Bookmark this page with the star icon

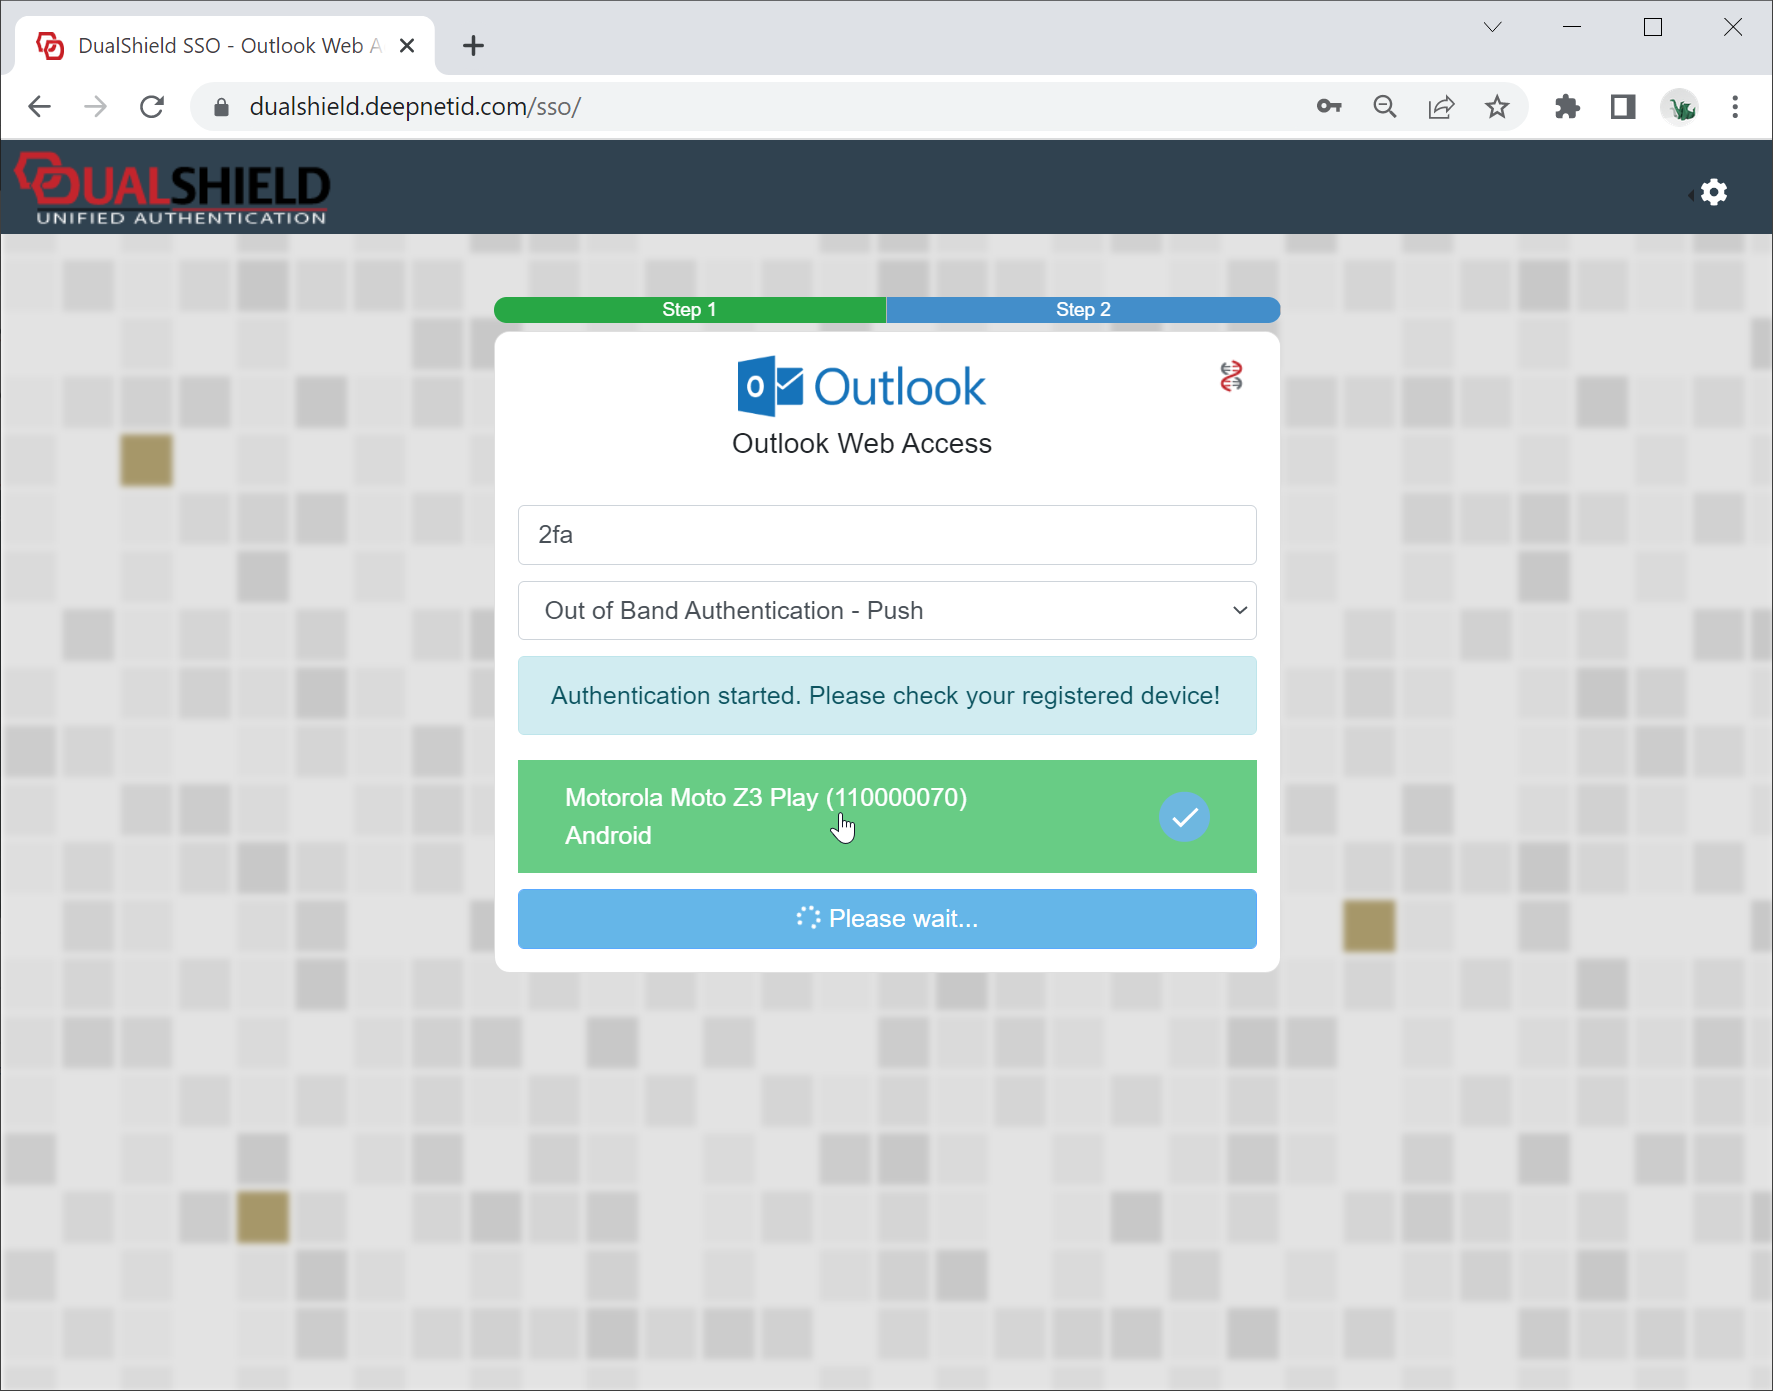coord(1496,107)
